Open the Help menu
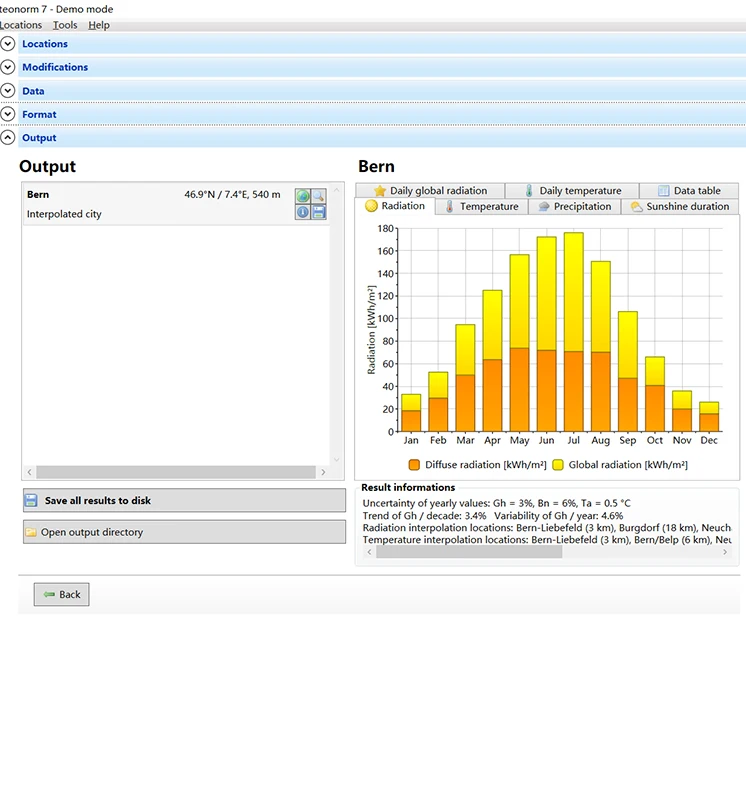The height and width of the screenshot is (800, 746). coord(99,25)
